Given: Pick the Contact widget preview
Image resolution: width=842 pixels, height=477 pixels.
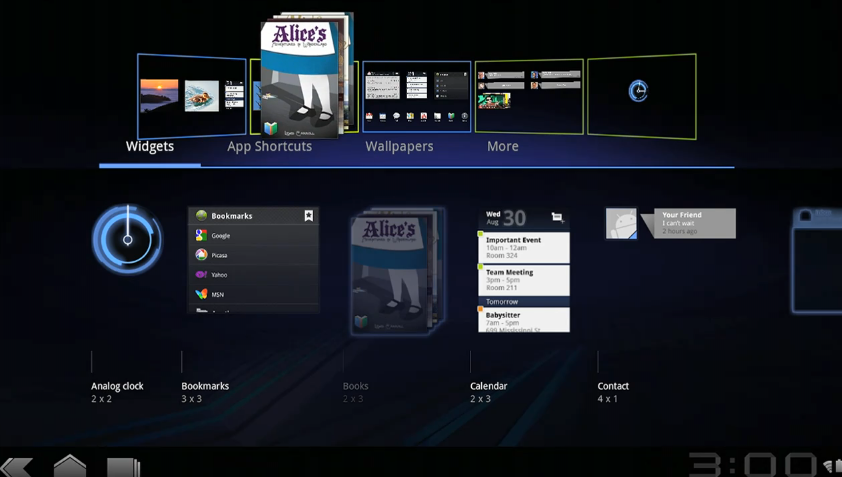Looking at the screenshot, I should point(671,223).
